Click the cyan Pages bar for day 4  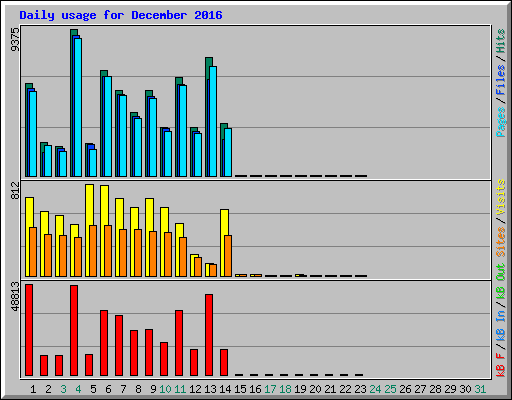(x=78, y=107)
